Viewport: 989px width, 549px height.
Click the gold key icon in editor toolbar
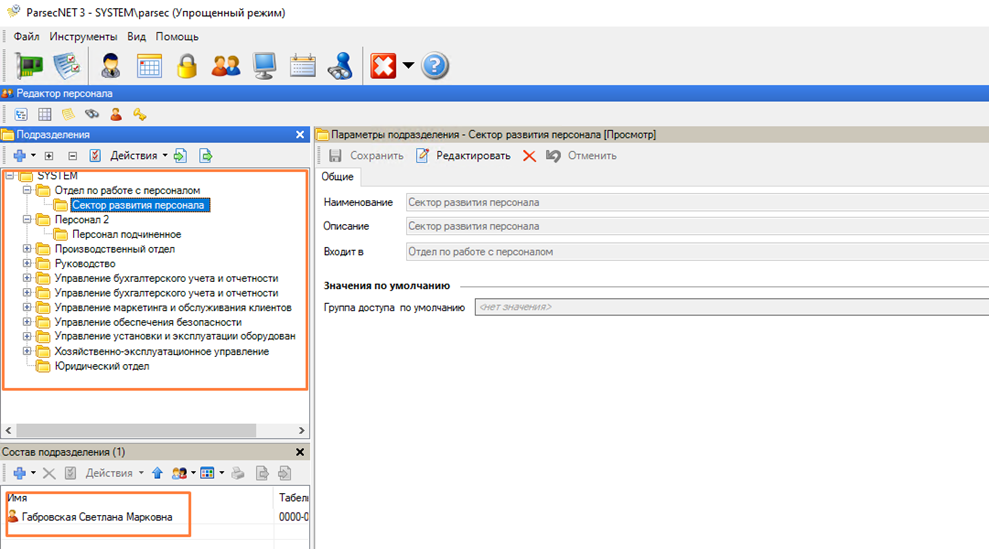[140, 114]
